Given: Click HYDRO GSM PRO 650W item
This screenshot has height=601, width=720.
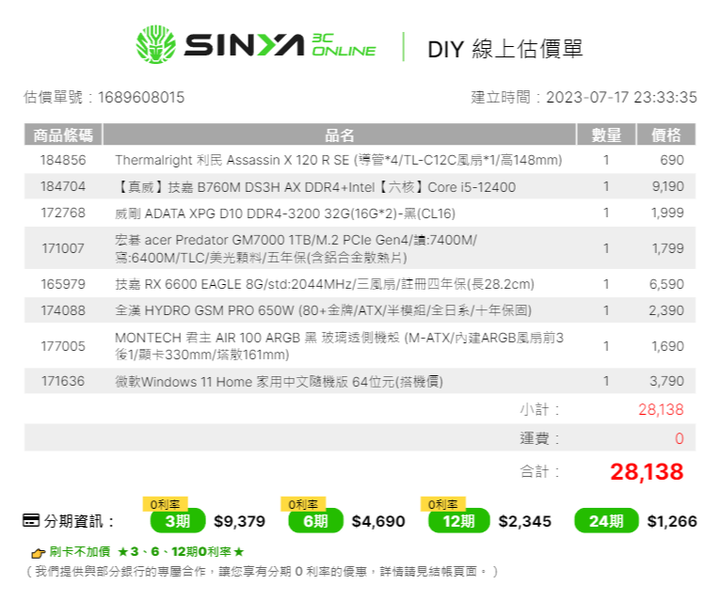Looking at the screenshot, I should (x=323, y=311).
